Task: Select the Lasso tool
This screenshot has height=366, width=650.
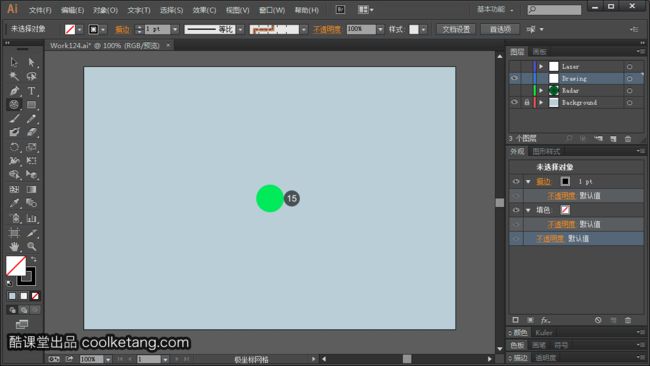Action: tap(31, 76)
